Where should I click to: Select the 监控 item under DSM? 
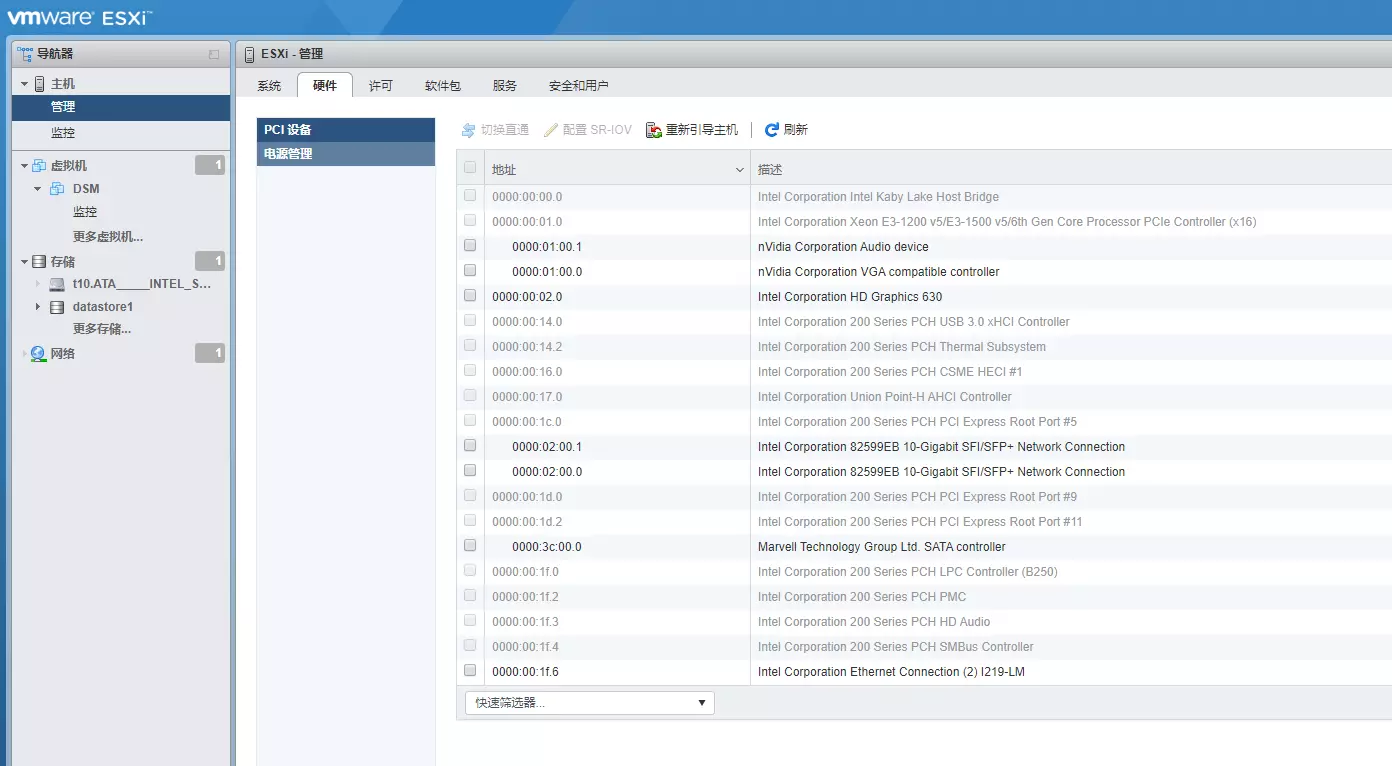(x=85, y=211)
